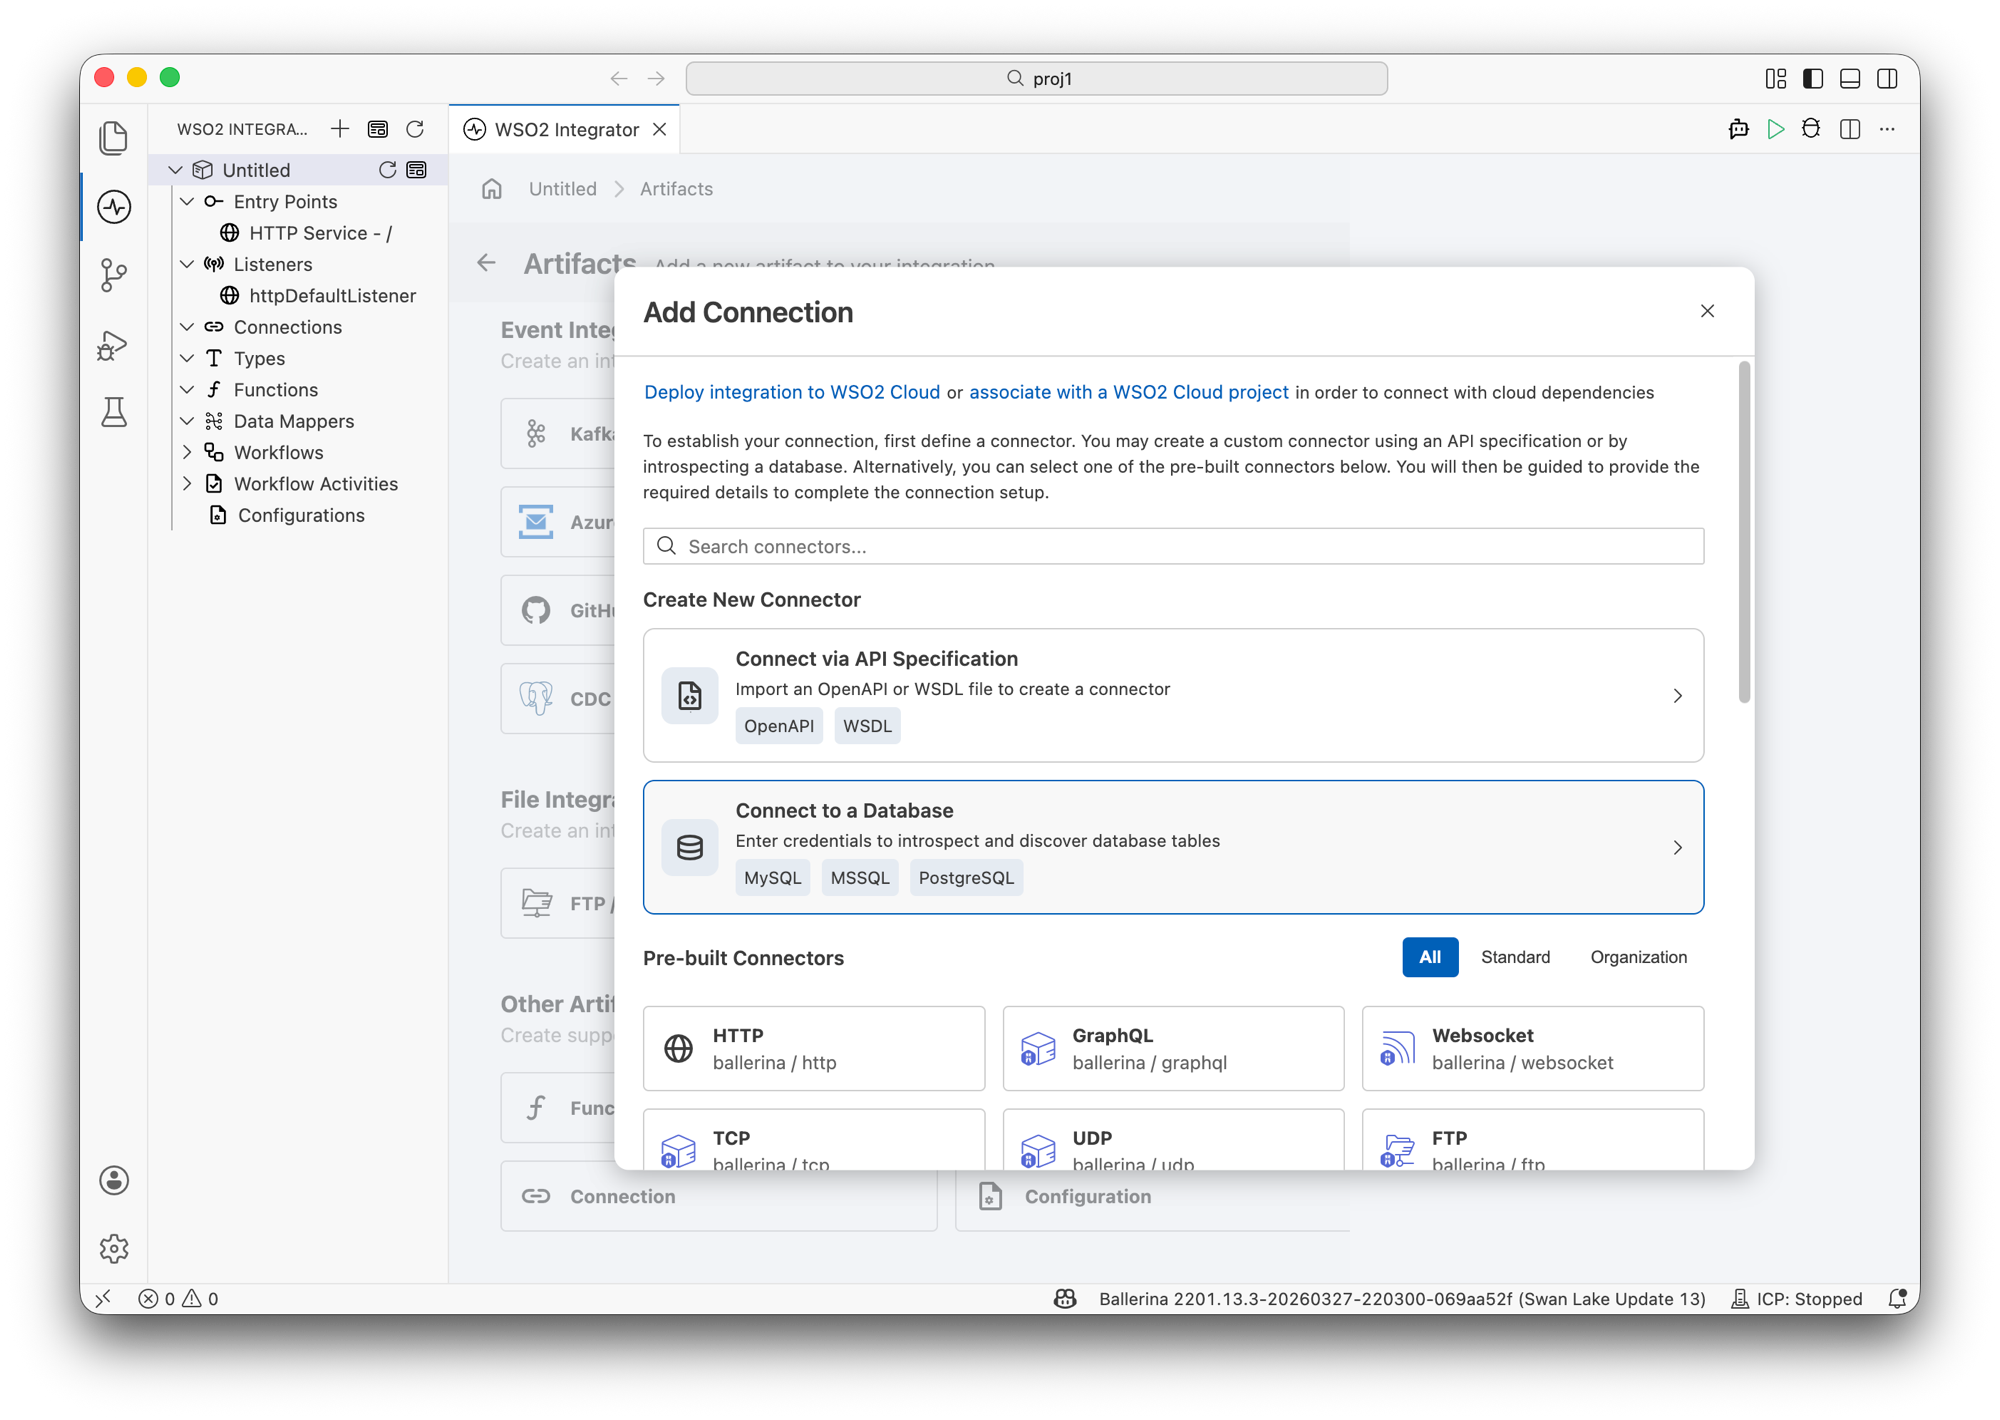Click the overview icon on Untitled row
This screenshot has height=1420, width=2000.
[417, 170]
